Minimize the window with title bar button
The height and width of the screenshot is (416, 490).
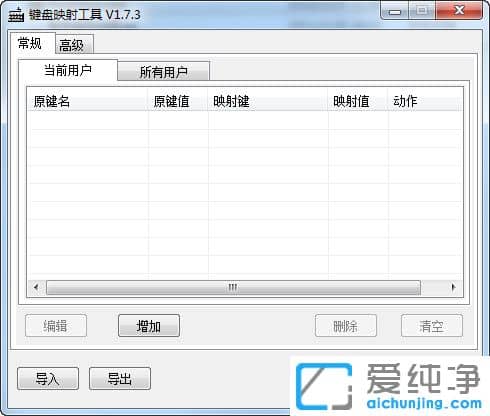coord(395,12)
